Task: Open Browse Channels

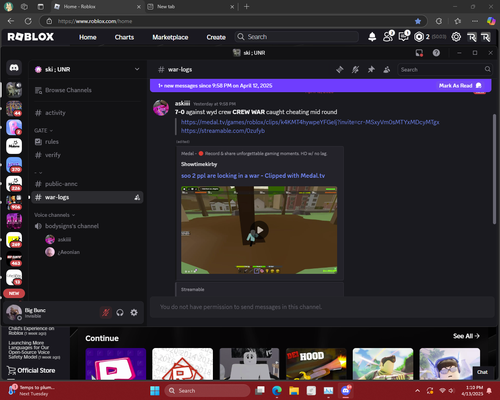Action: tap(87, 90)
